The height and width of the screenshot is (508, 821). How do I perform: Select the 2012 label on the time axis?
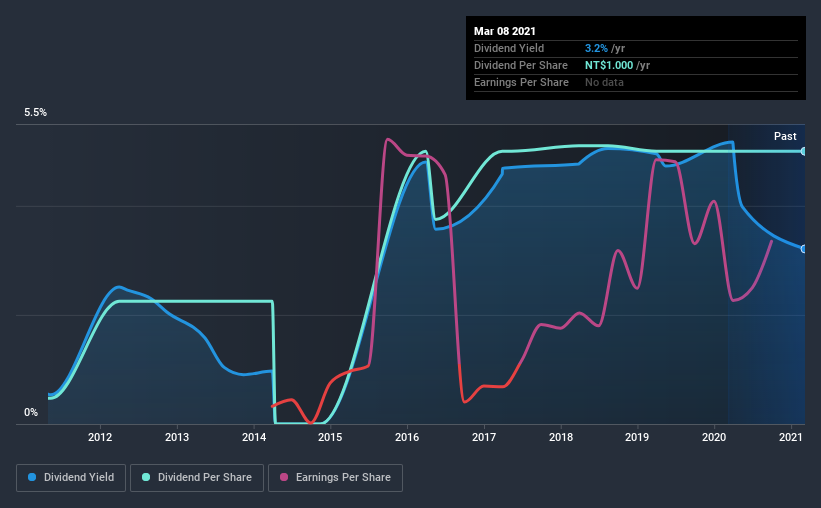pos(100,437)
